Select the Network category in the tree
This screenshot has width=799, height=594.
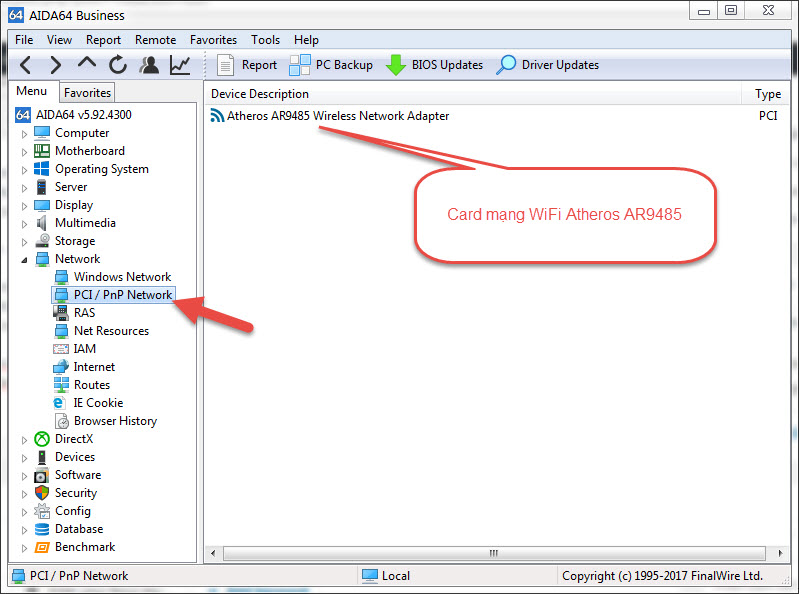(x=77, y=259)
